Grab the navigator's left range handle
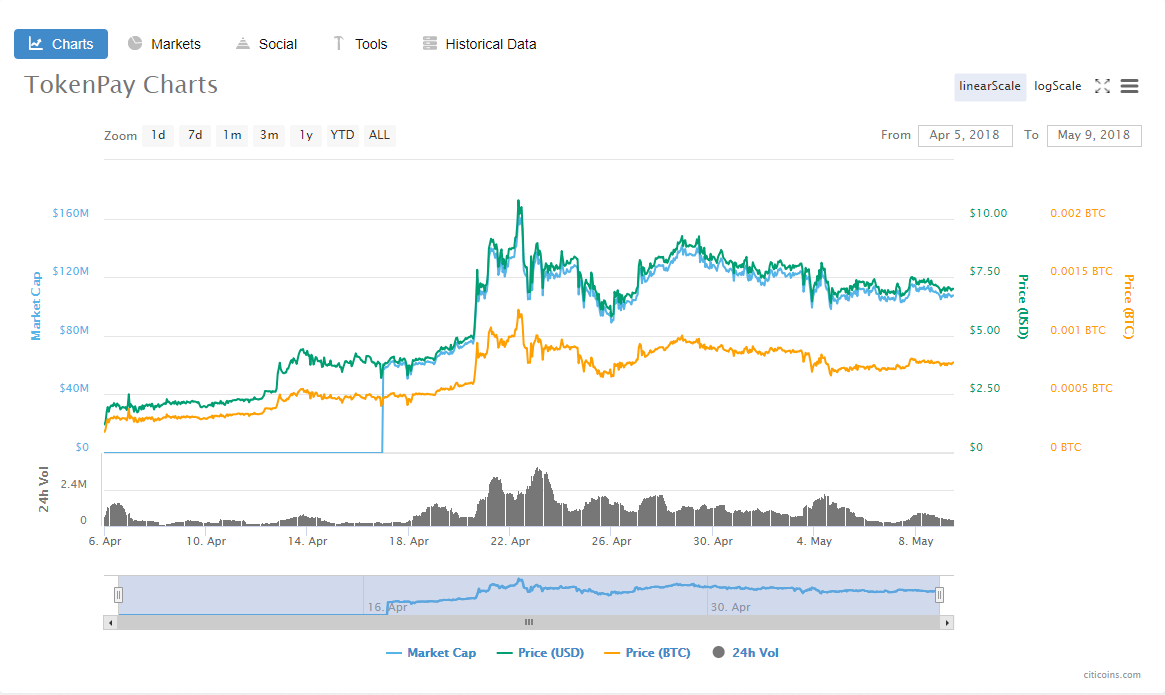The image size is (1165, 695). pos(118,595)
